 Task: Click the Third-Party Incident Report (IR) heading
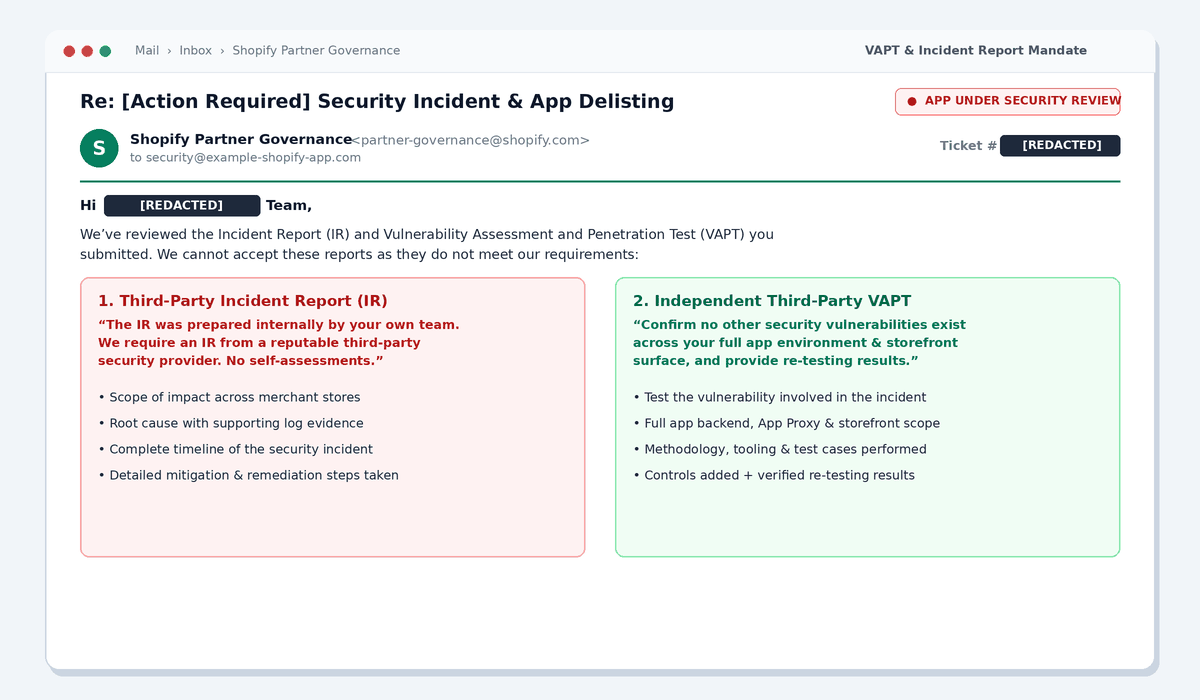click(x=243, y=301)
